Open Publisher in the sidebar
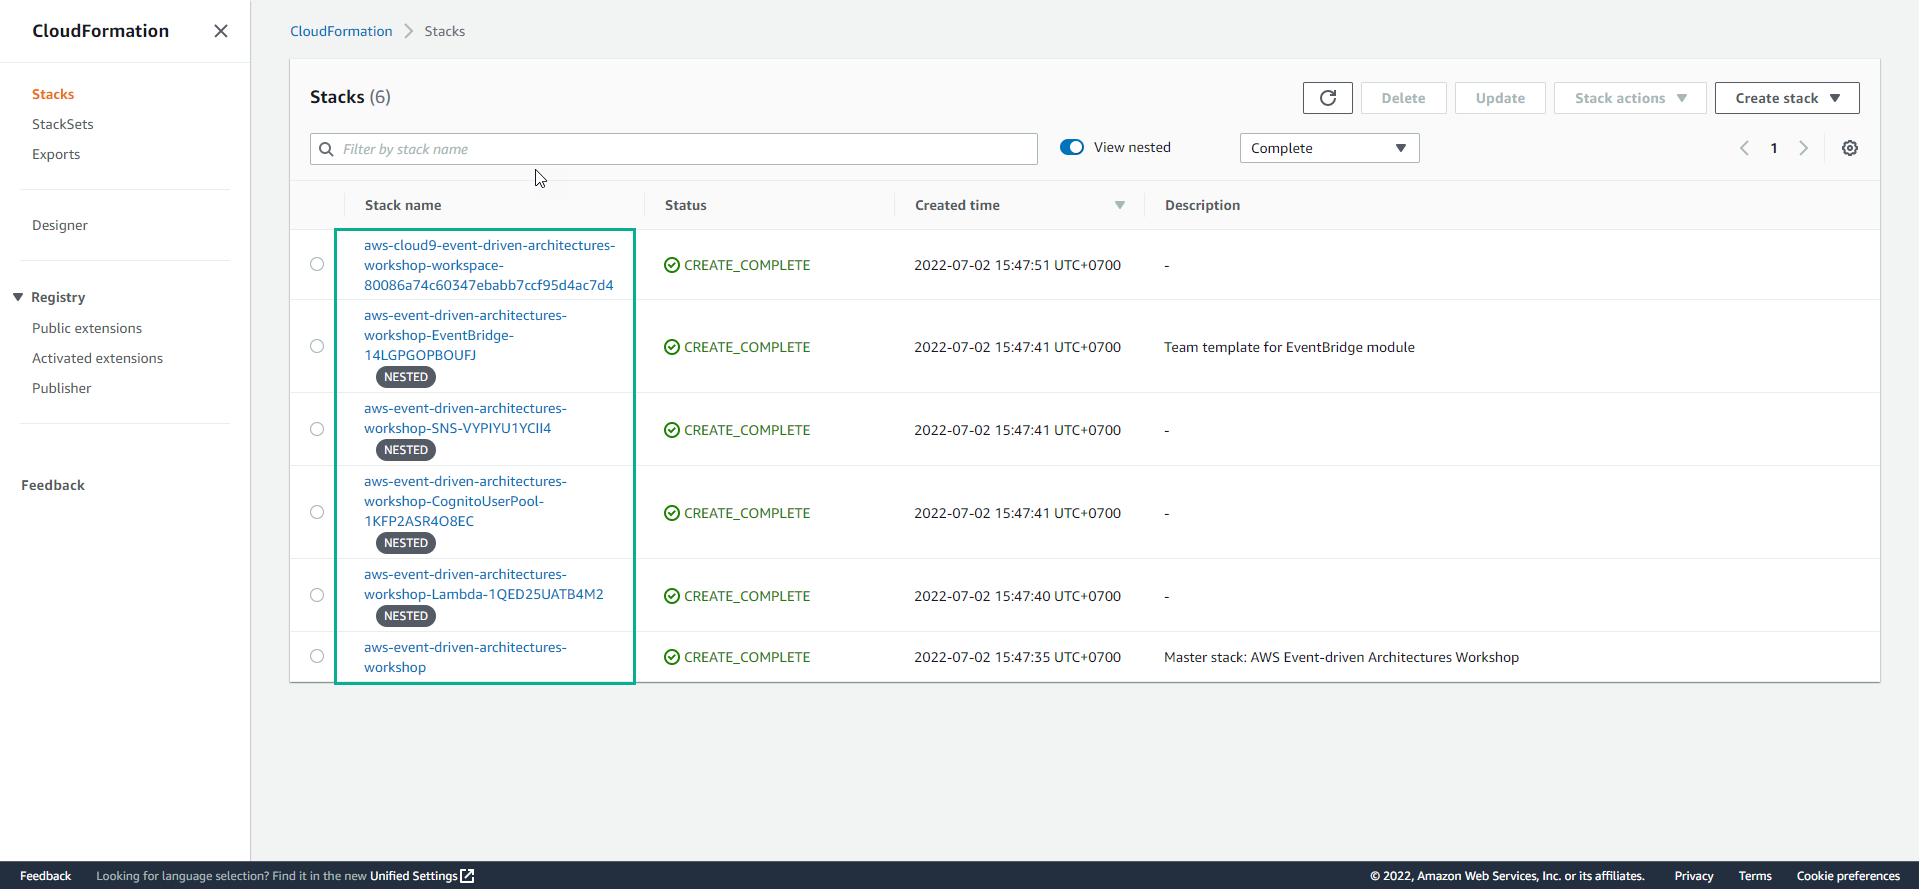1919x889 pixels. (x=61, y=388)
